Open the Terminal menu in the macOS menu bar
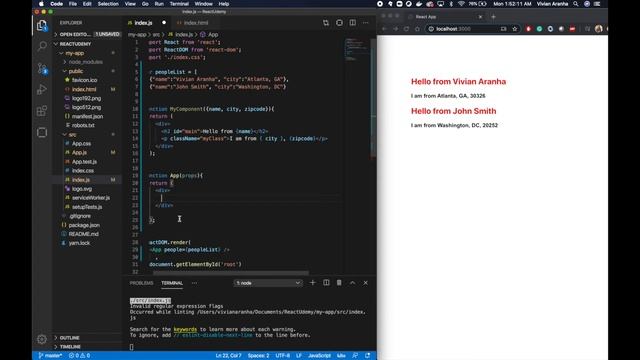Screen dimensions: 640x360 (179, 4)
